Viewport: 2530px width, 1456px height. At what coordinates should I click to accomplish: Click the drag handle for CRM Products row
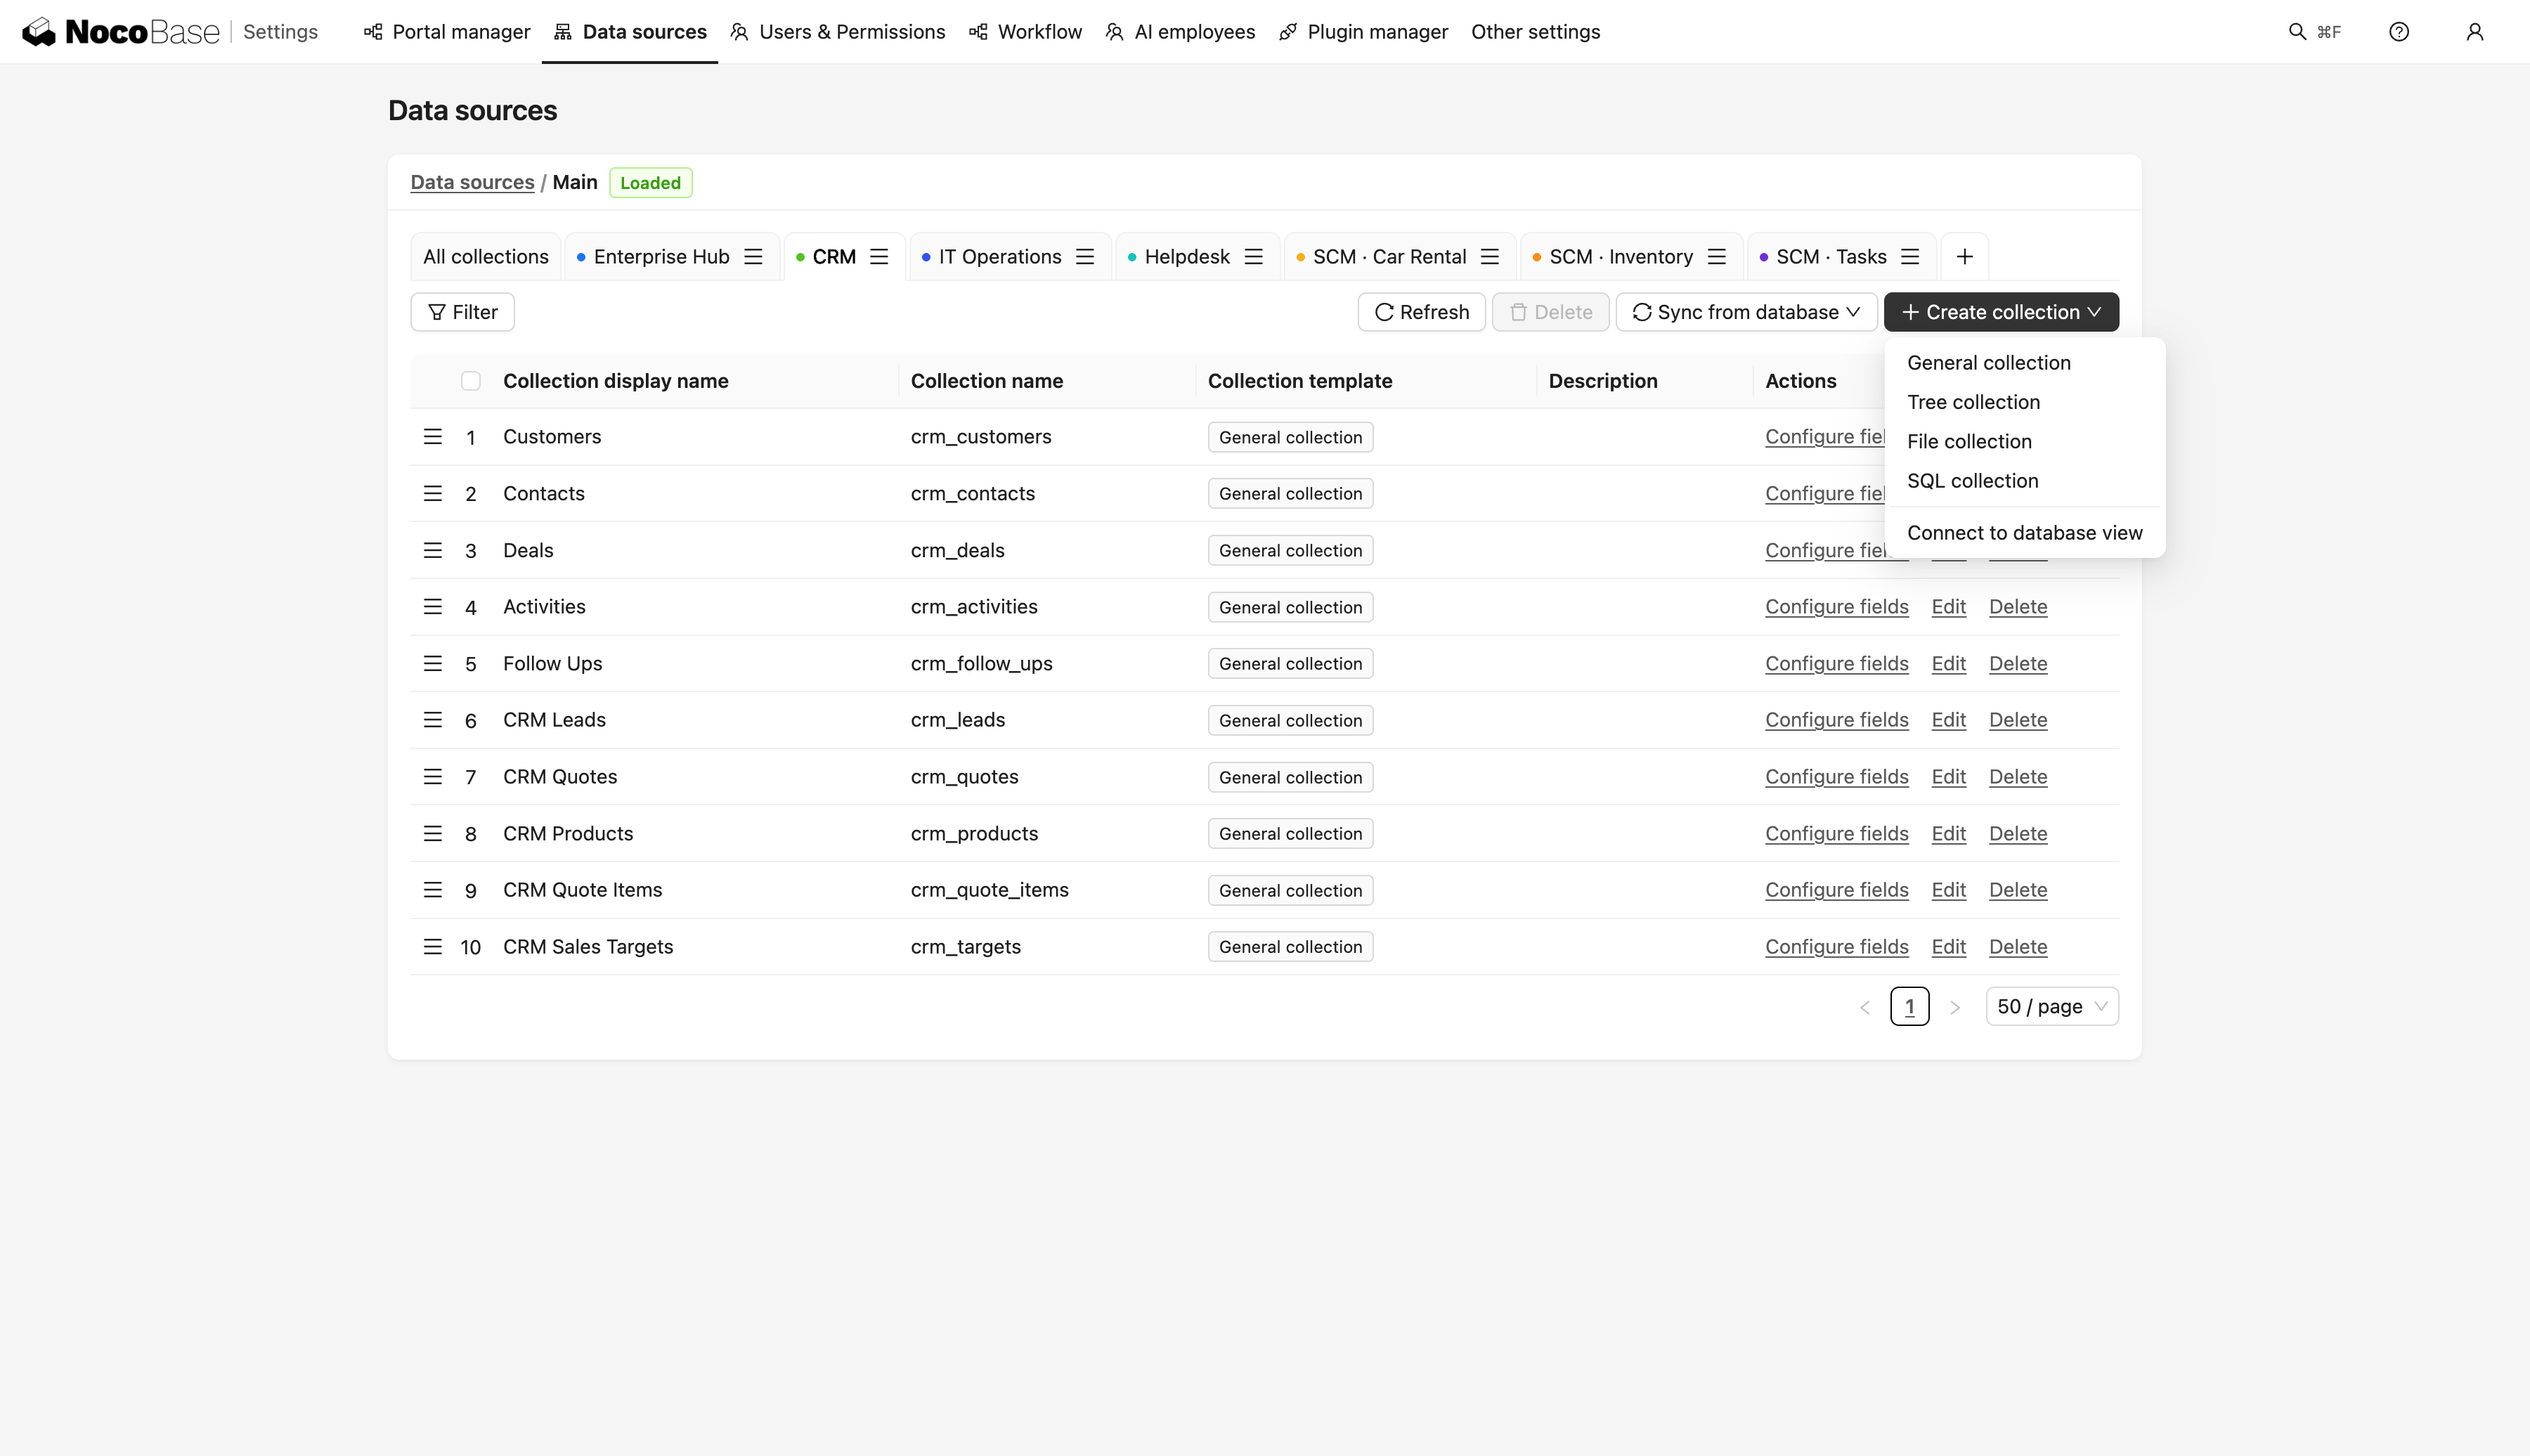point(433,834)
